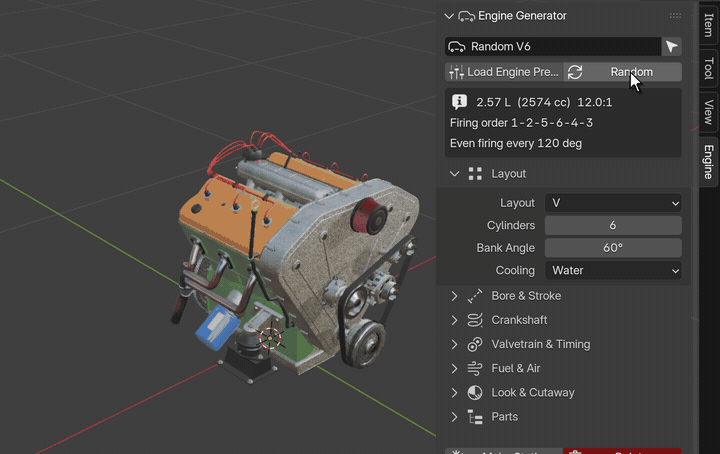Viewport: 720px width, 454px height.
Task: Click the Layout grid-dots icon
Action: pyautogui.click(x=475, y=174)
